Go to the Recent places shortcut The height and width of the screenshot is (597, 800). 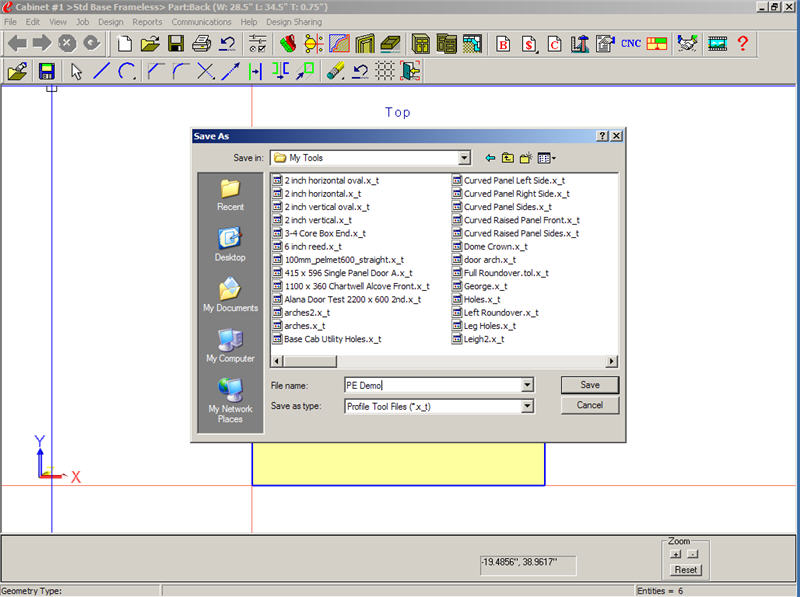[x=230, y=195]
